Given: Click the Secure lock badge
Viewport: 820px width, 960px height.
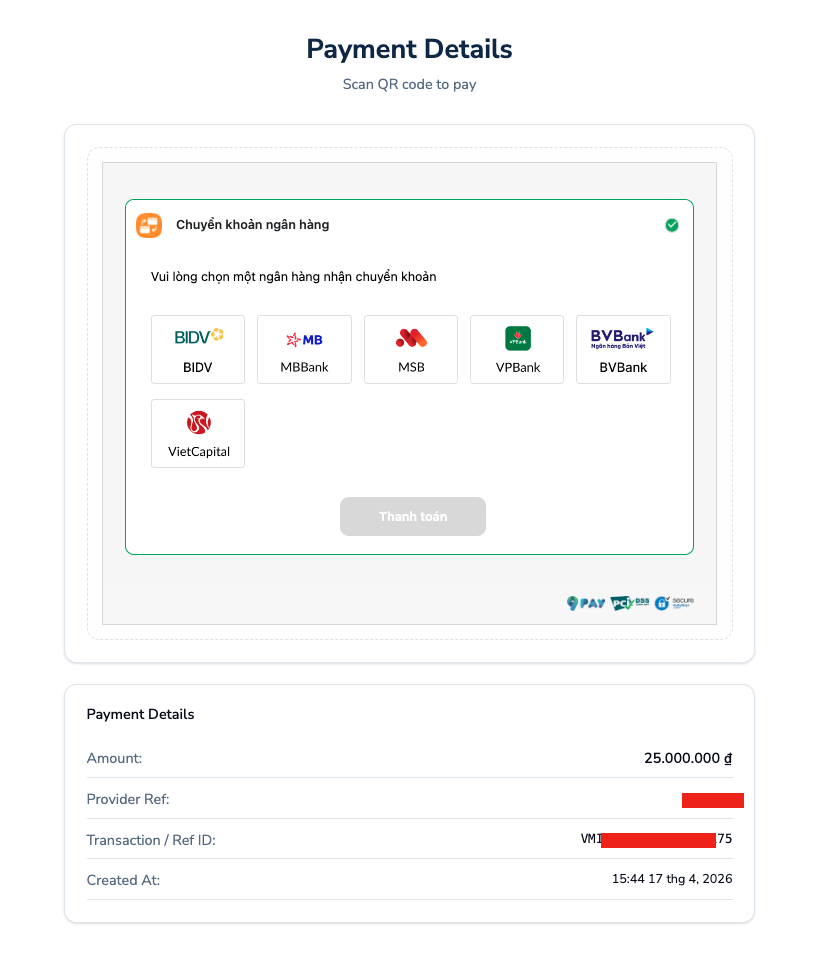Looking at the screenshot, I should 674,603.
